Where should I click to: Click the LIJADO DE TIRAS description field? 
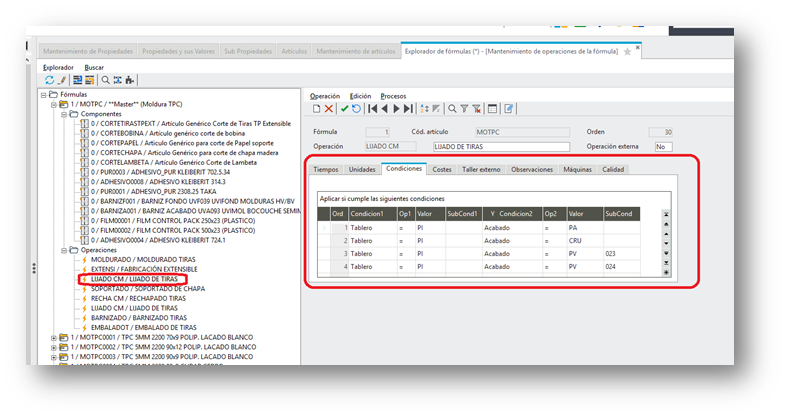[x=501, y=147]
